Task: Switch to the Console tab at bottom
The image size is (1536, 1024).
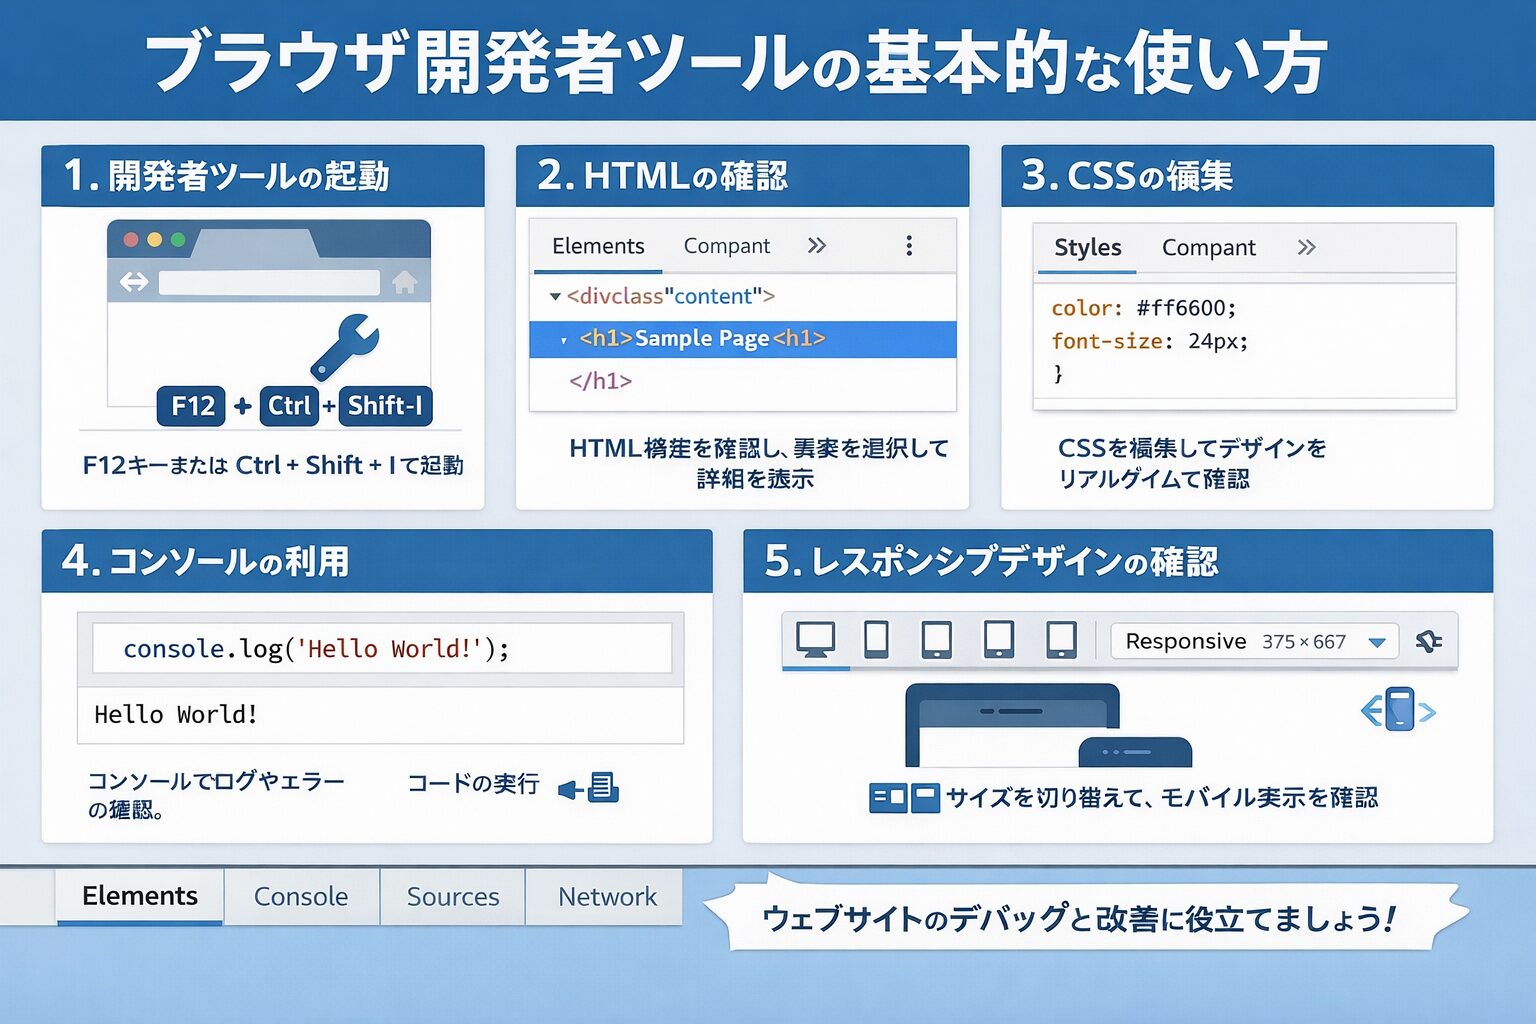Action: [x=301, y=897]
